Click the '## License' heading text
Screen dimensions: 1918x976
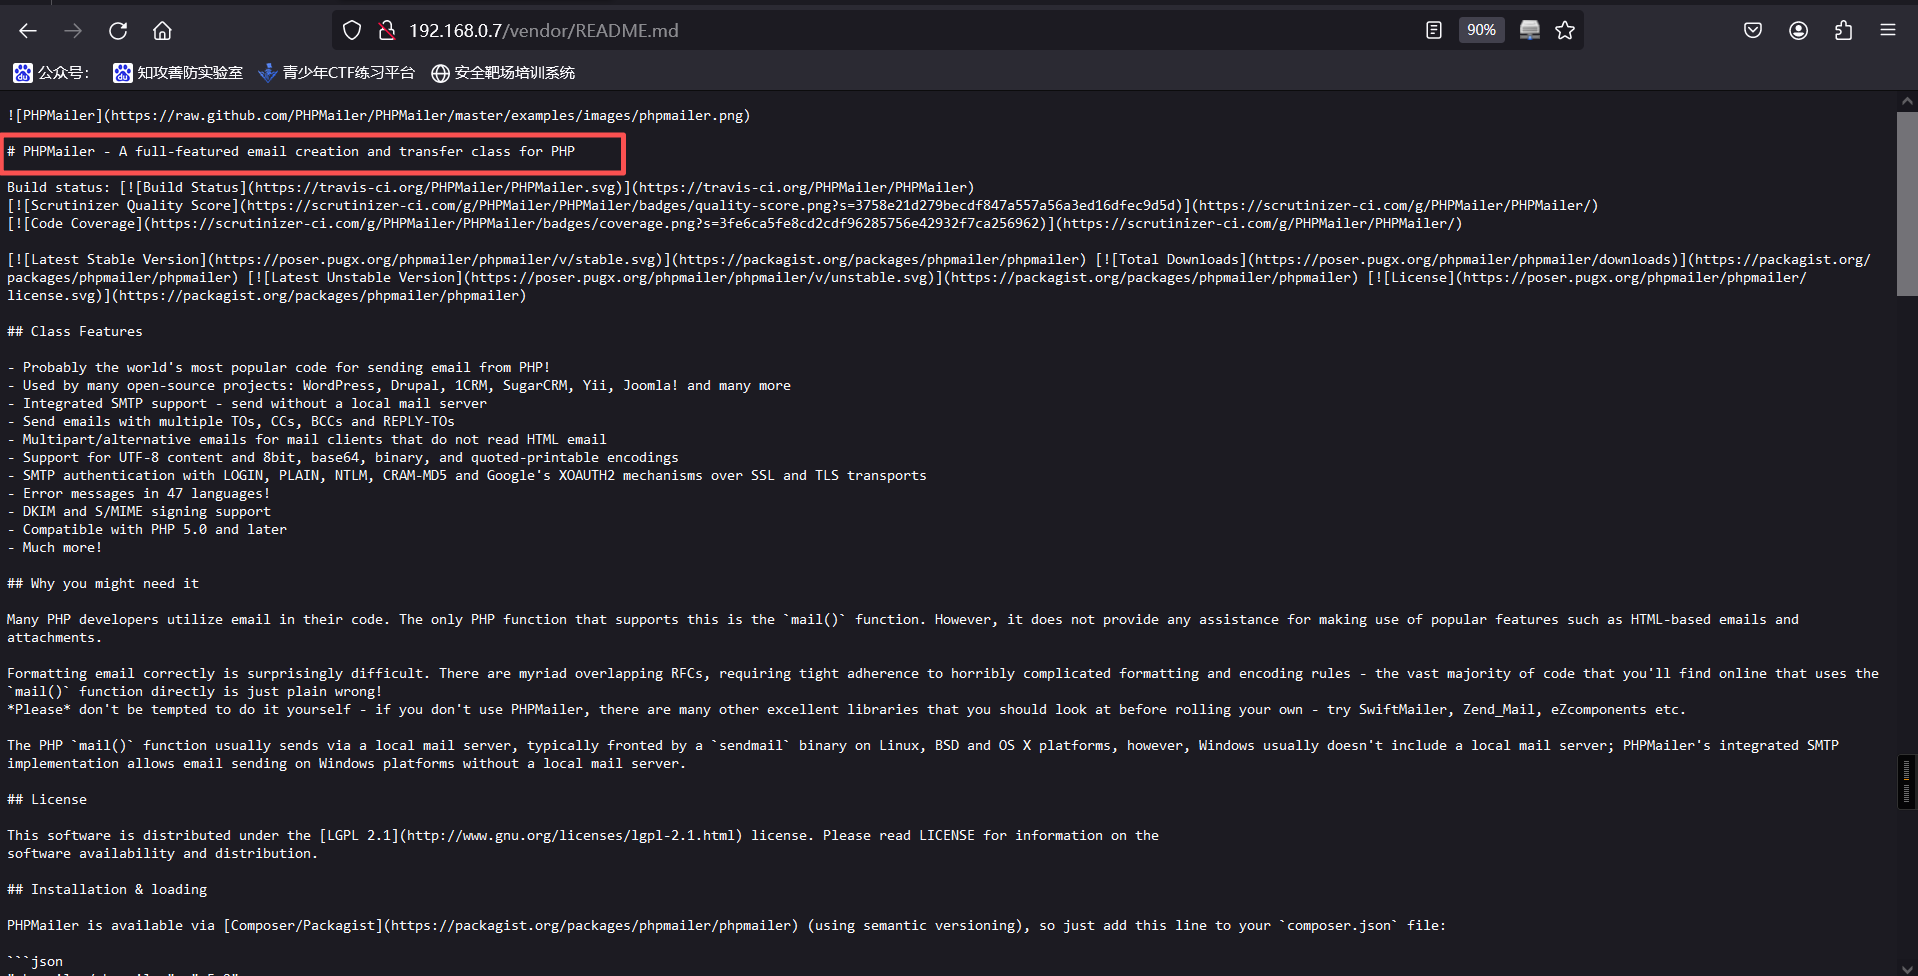pos(47,800)
